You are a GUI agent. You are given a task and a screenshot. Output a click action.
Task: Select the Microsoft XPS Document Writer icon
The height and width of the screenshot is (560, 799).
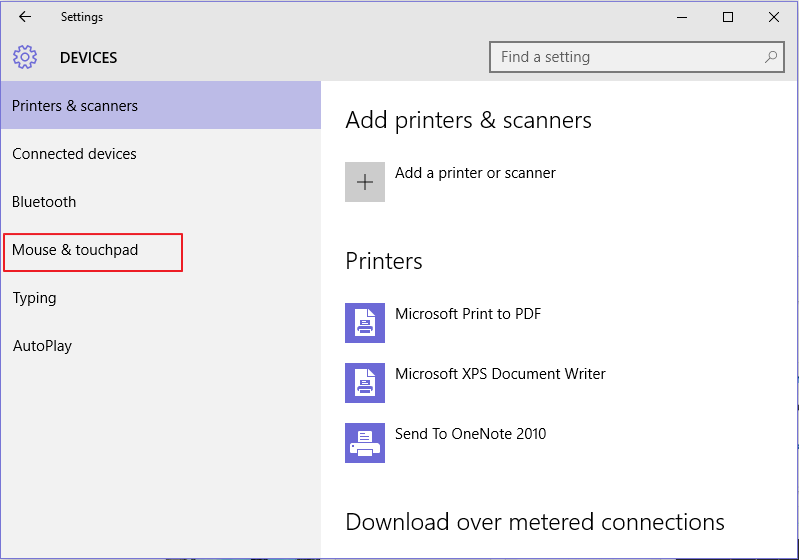point(365,383)
